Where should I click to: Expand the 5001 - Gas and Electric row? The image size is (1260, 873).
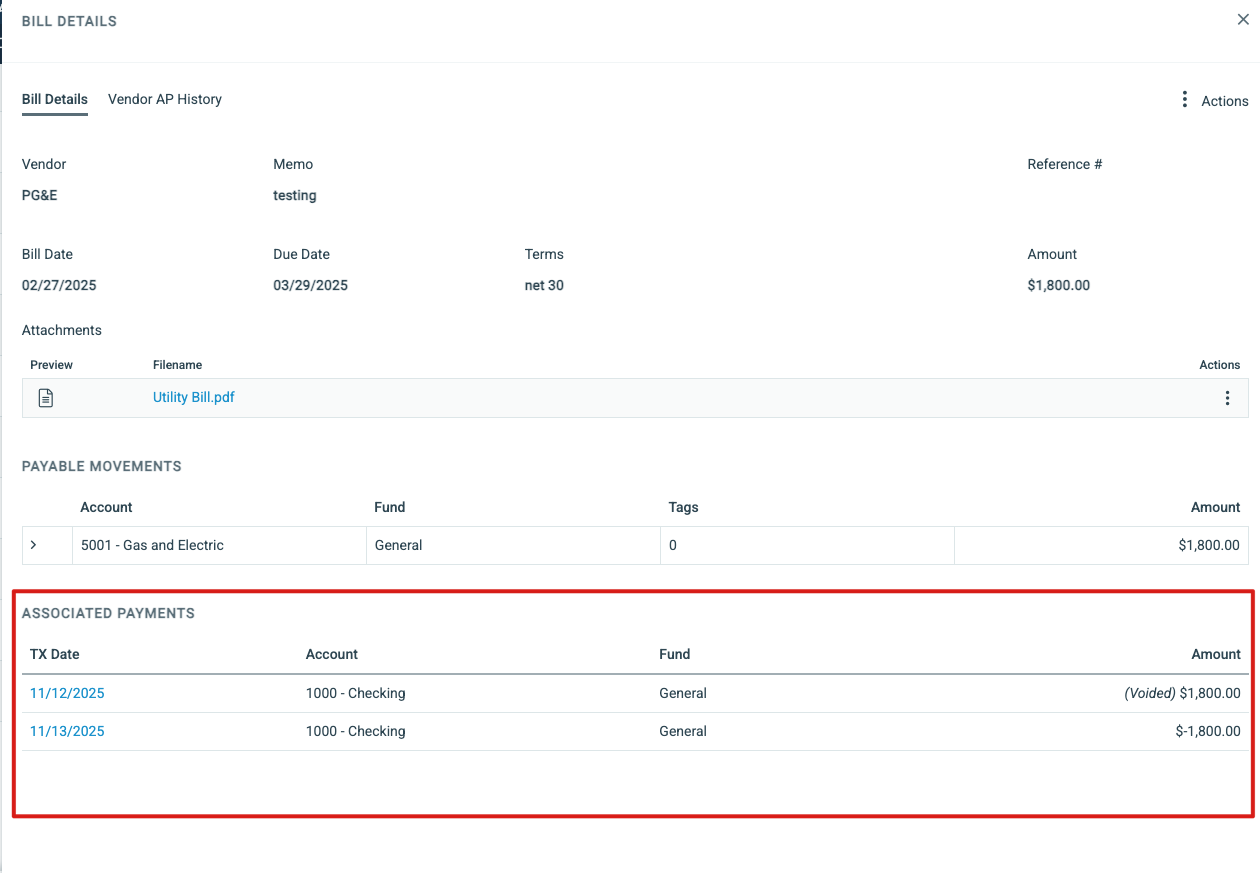33,545
